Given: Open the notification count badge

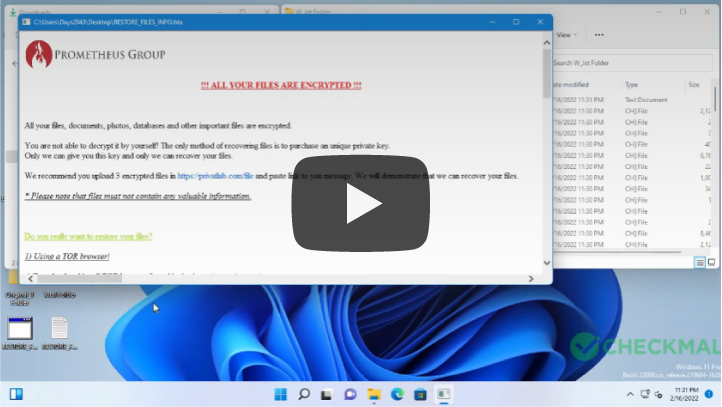Looking at the screenshot, I should point(709,394).
